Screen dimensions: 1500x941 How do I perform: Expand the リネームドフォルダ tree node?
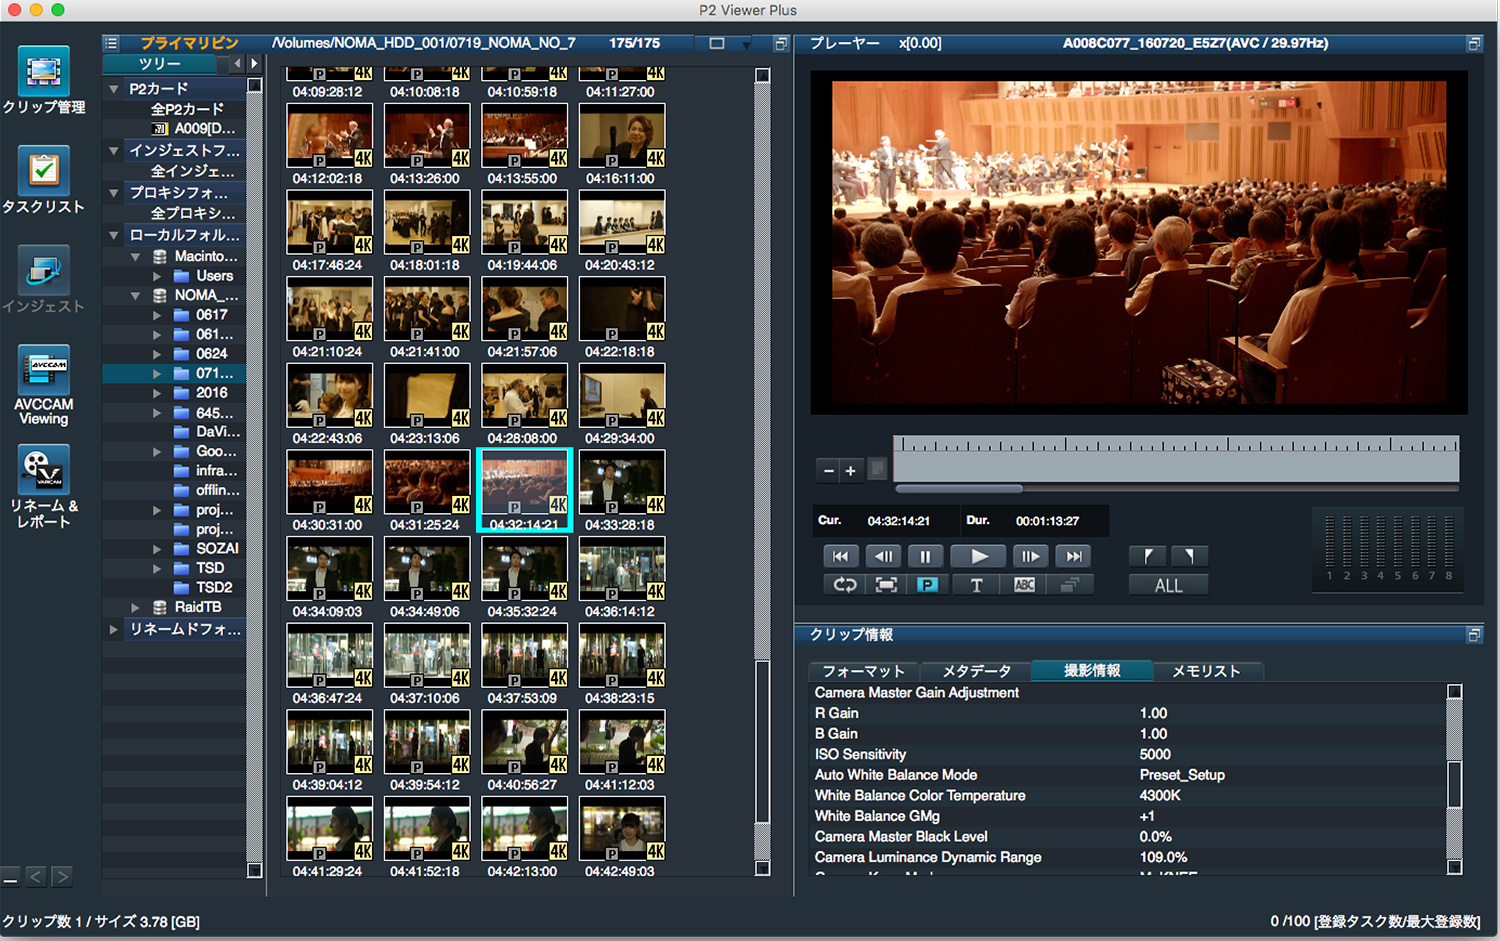click(x=114, y=629)
